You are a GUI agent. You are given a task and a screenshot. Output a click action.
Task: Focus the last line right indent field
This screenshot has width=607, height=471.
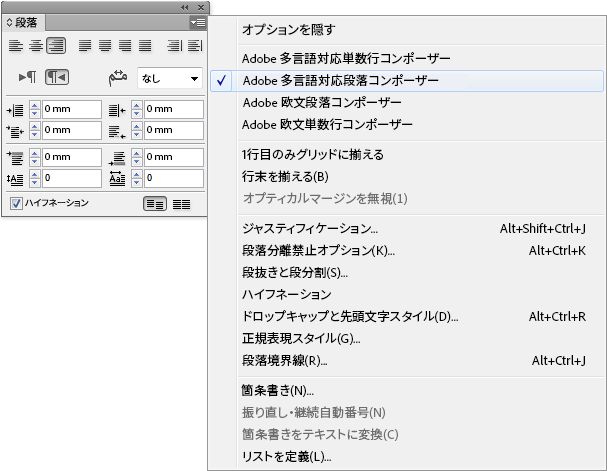(174, 130)
